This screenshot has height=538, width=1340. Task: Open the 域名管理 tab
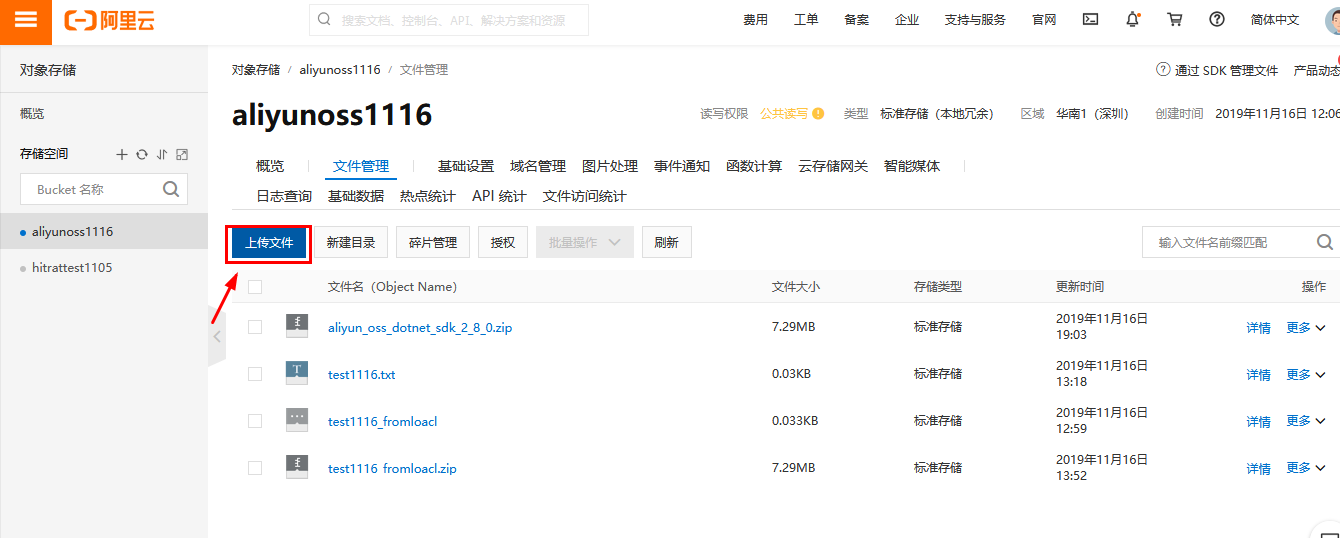pos(538,166)
